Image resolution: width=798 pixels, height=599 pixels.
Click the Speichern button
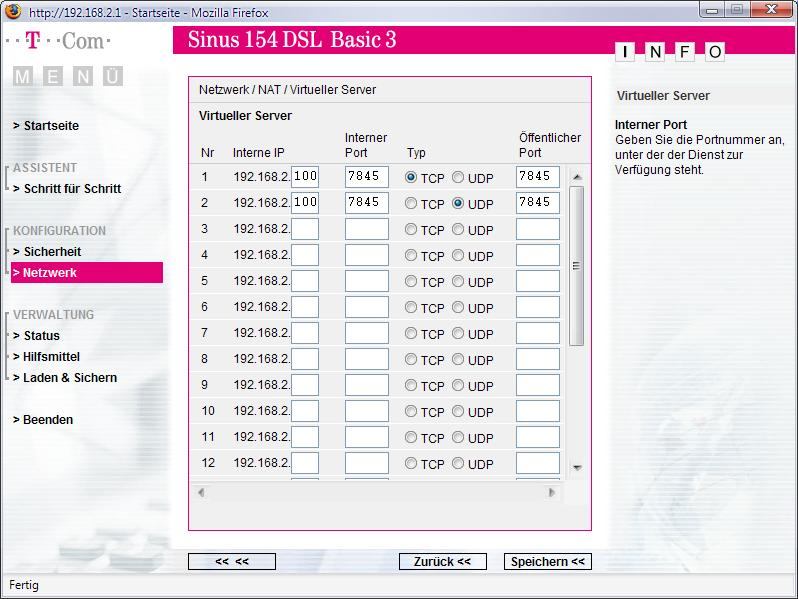[548, 561]
